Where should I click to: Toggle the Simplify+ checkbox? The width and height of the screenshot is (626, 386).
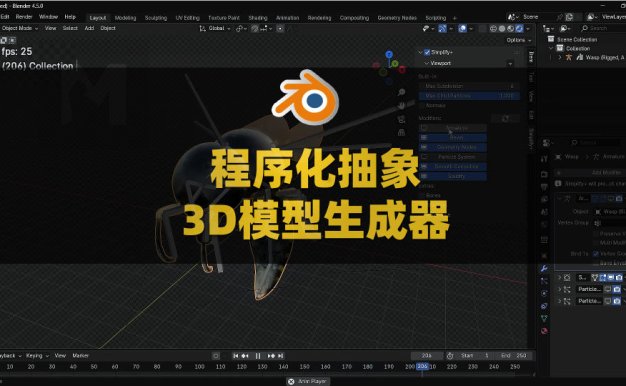coord(427,52)
